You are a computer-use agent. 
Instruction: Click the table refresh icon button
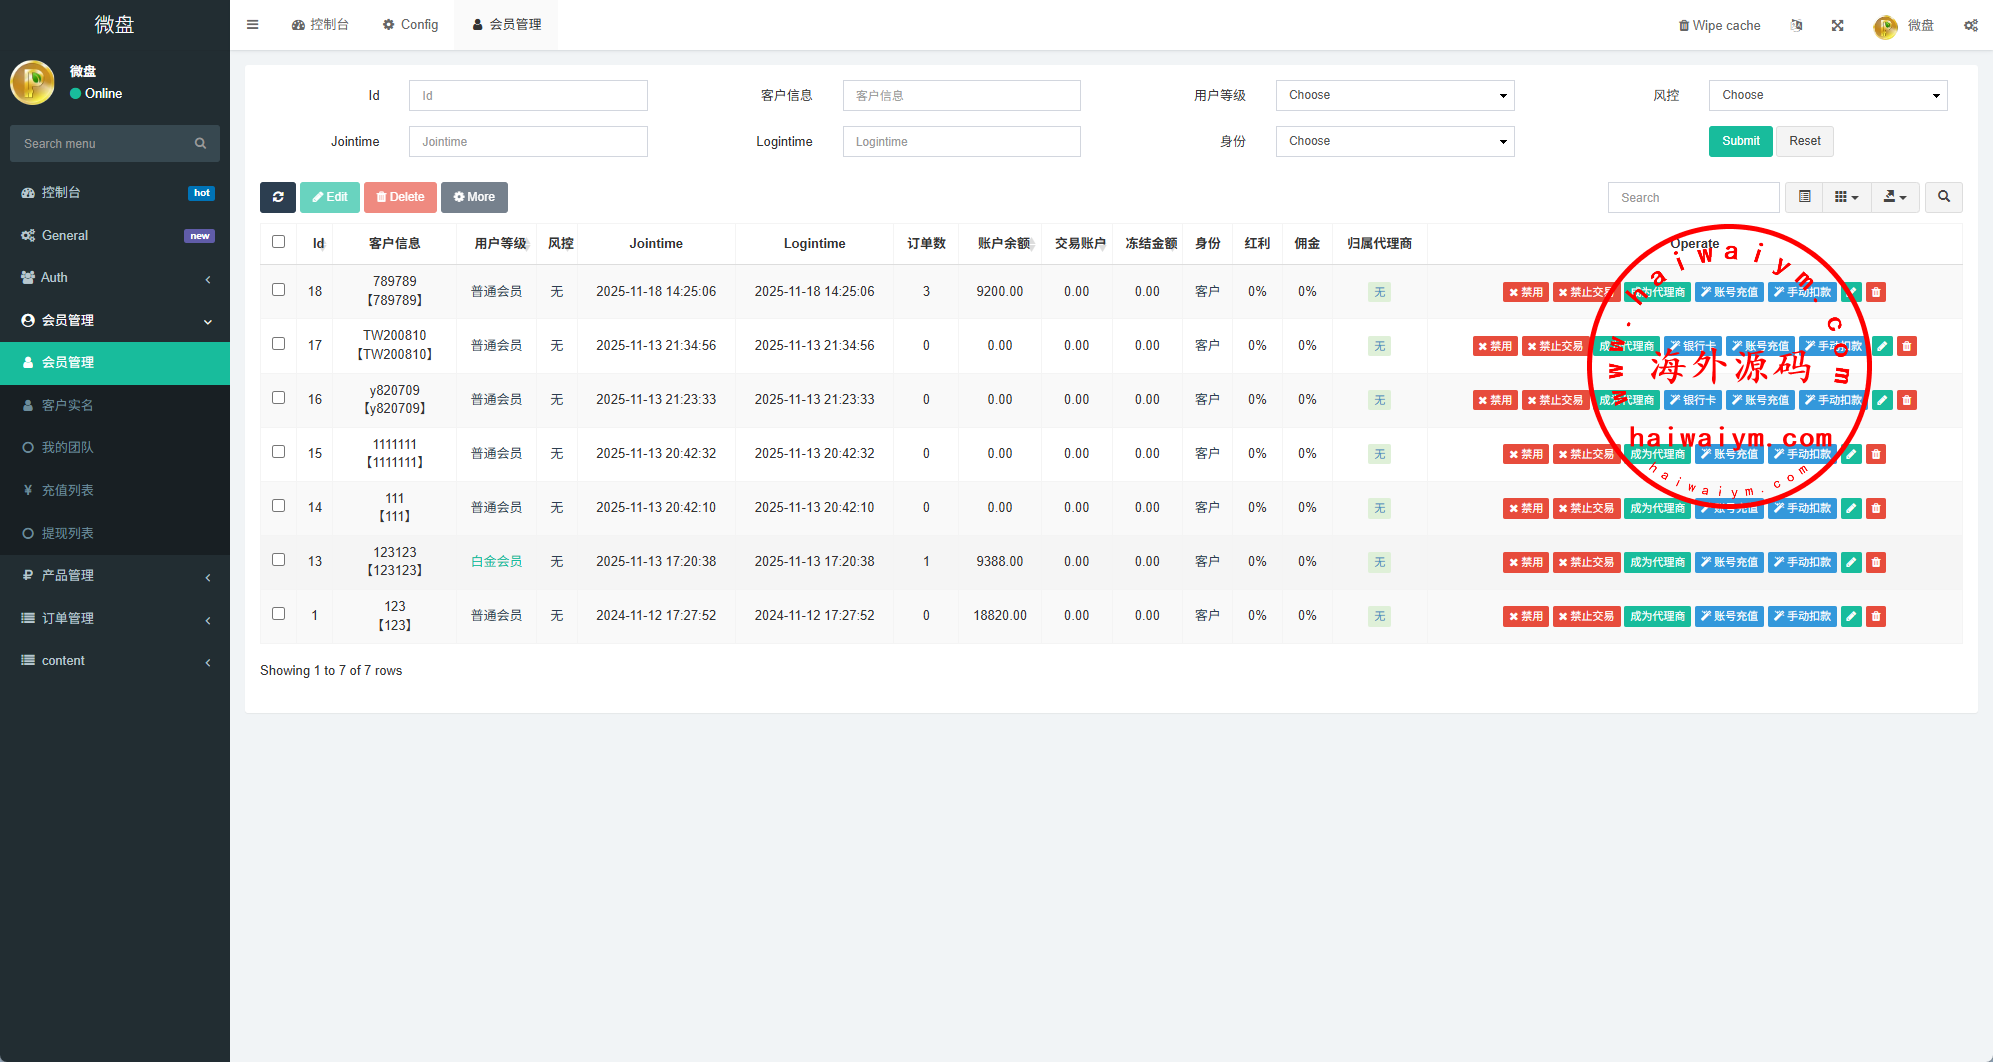click(278, 197)
